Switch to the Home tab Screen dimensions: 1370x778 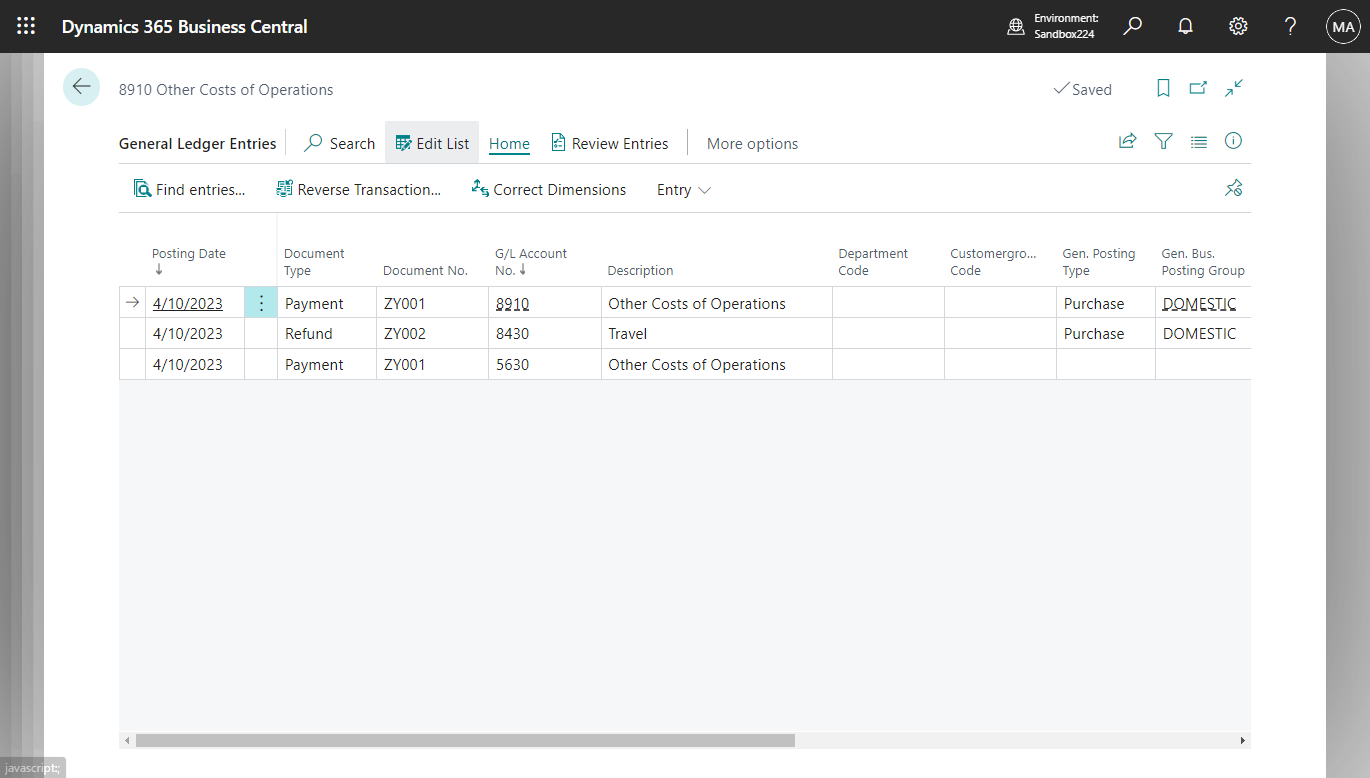509,143
